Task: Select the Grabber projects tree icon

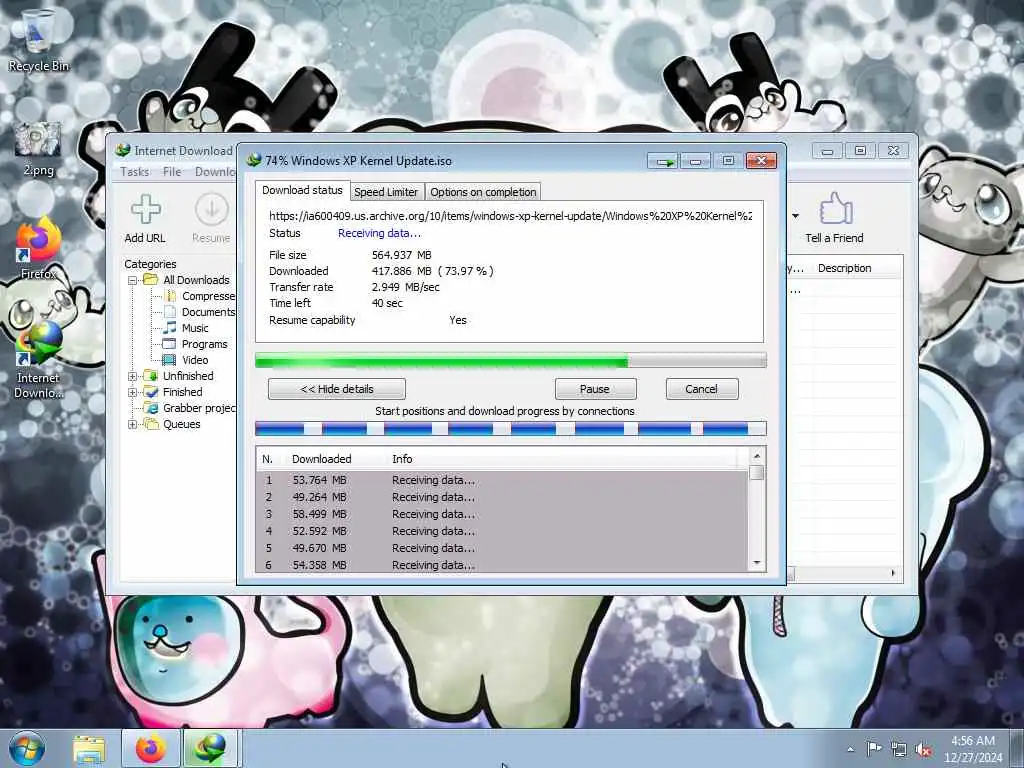Action: coord(152,408)
